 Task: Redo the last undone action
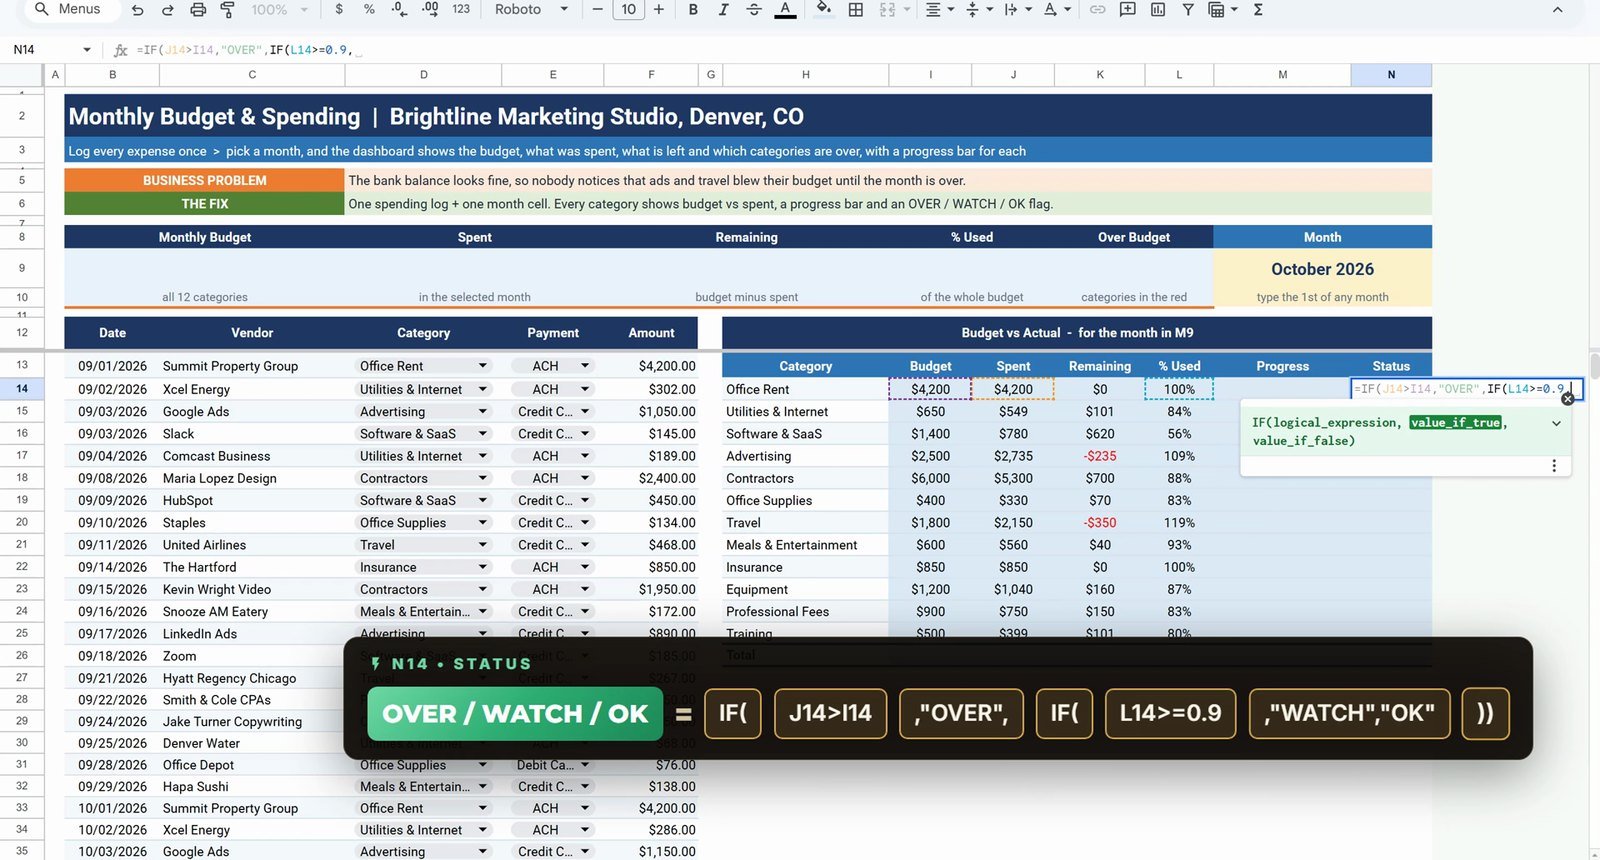(x=167, y=9)
